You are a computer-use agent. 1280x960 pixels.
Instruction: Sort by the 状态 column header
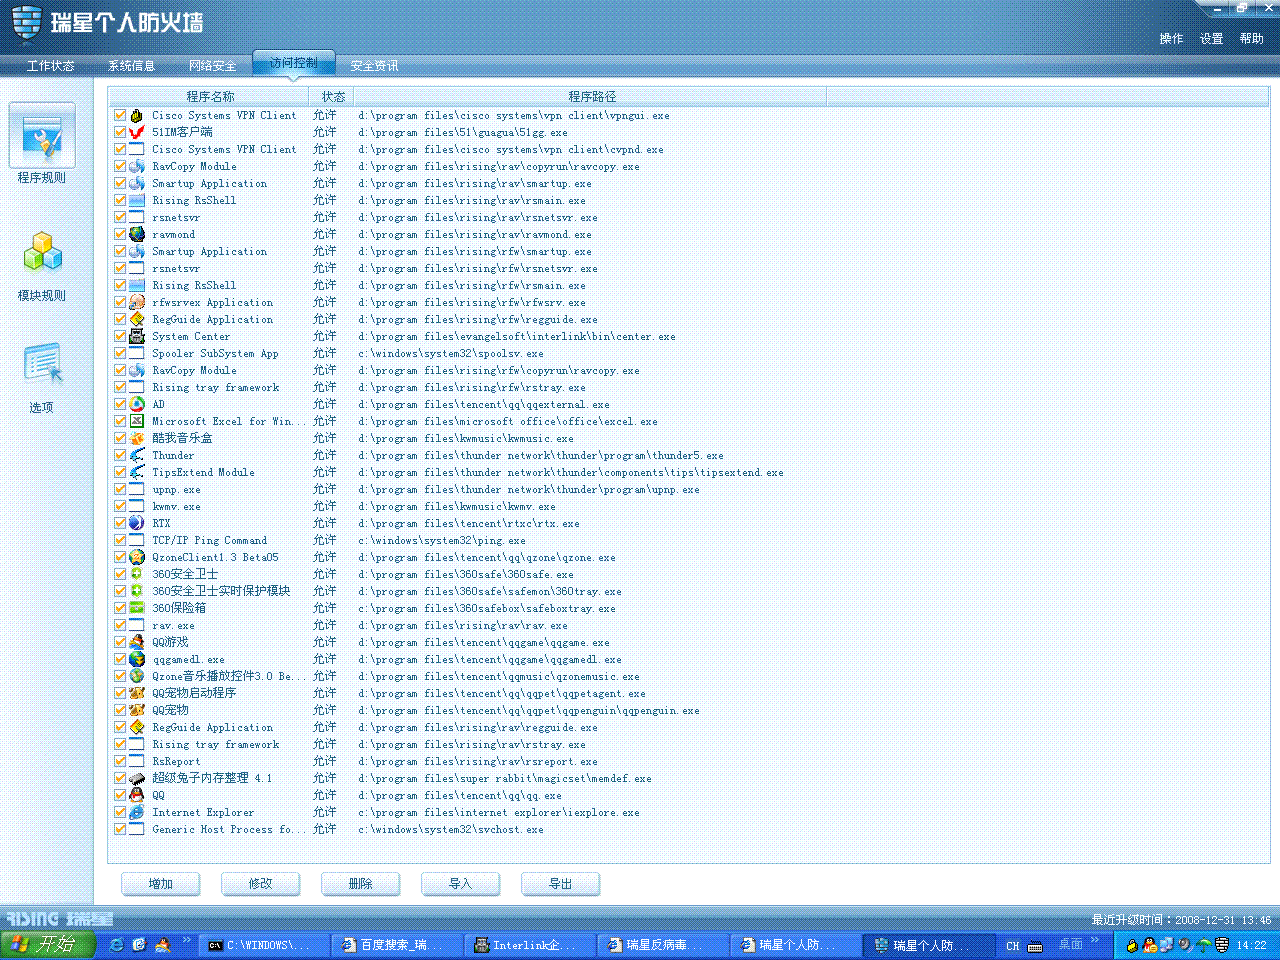pos(333,97)
